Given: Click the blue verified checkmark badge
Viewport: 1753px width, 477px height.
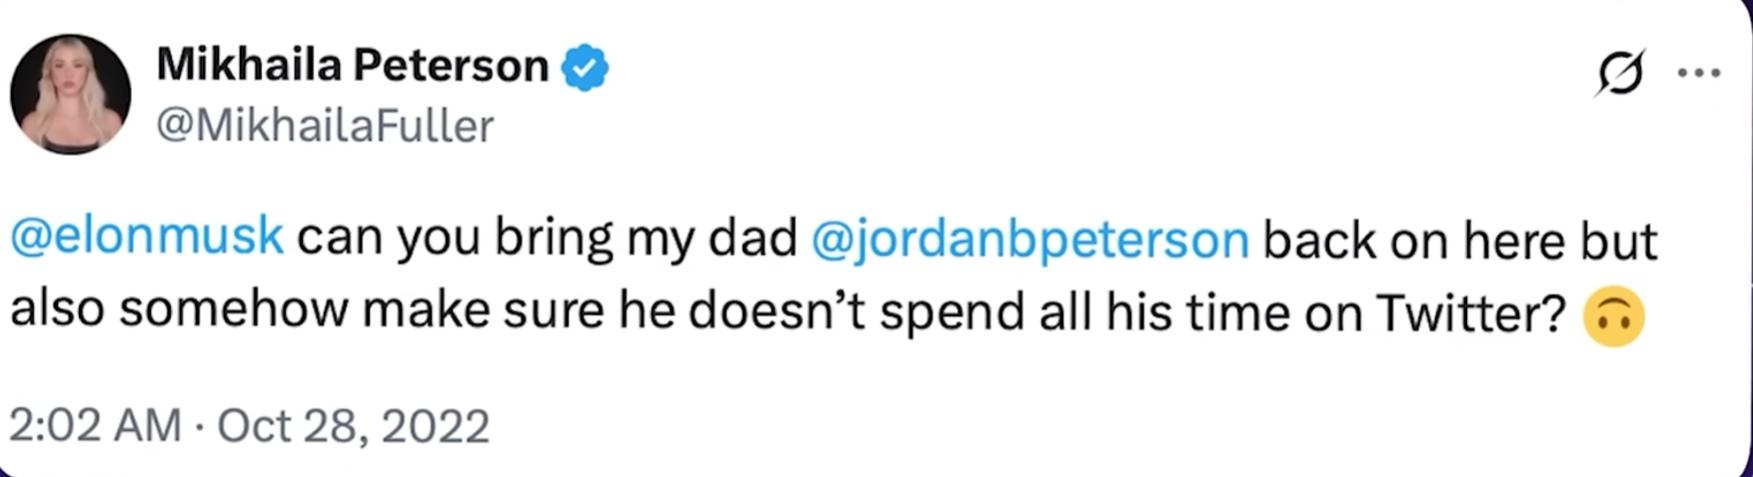Looking at the screenshot, I should coord(585,69).
